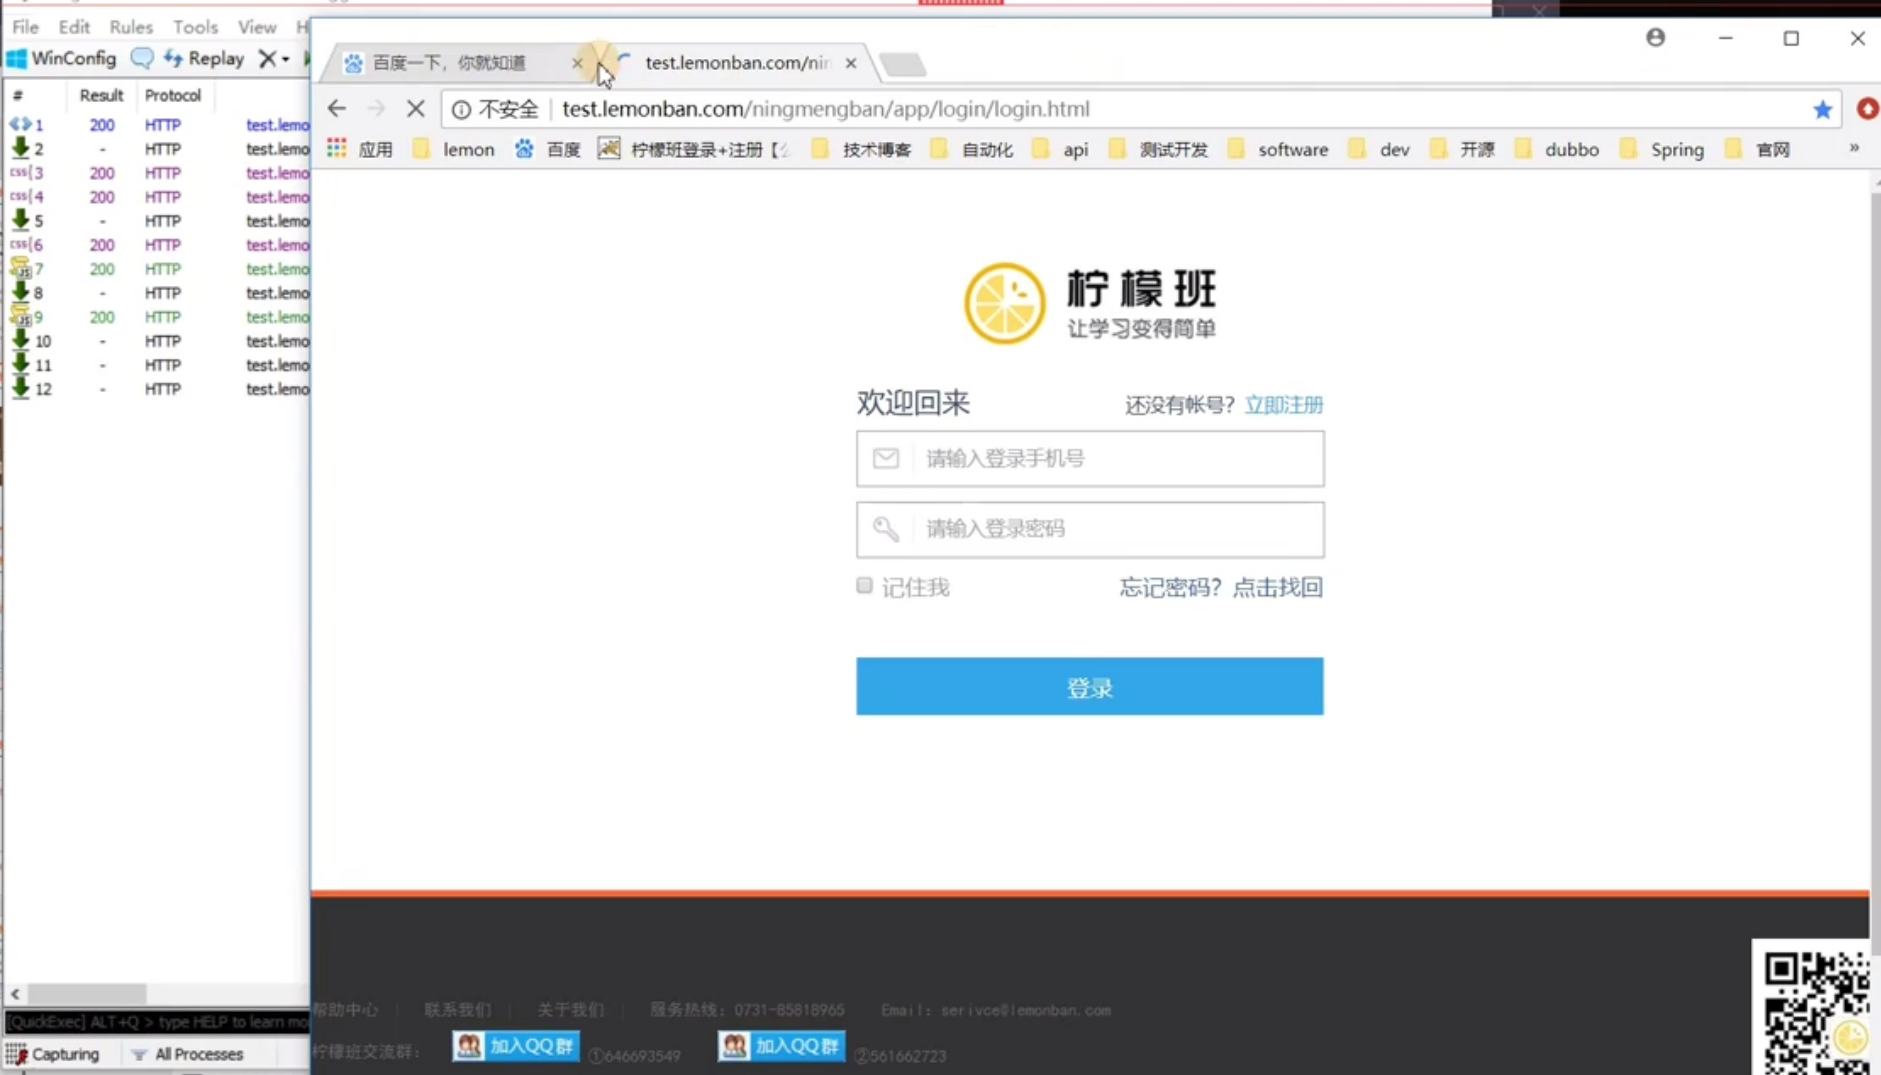1881x1075 pixels.
Task: Click Replay in the Fiddler toolbar
Action: click(x=204, y=58)
